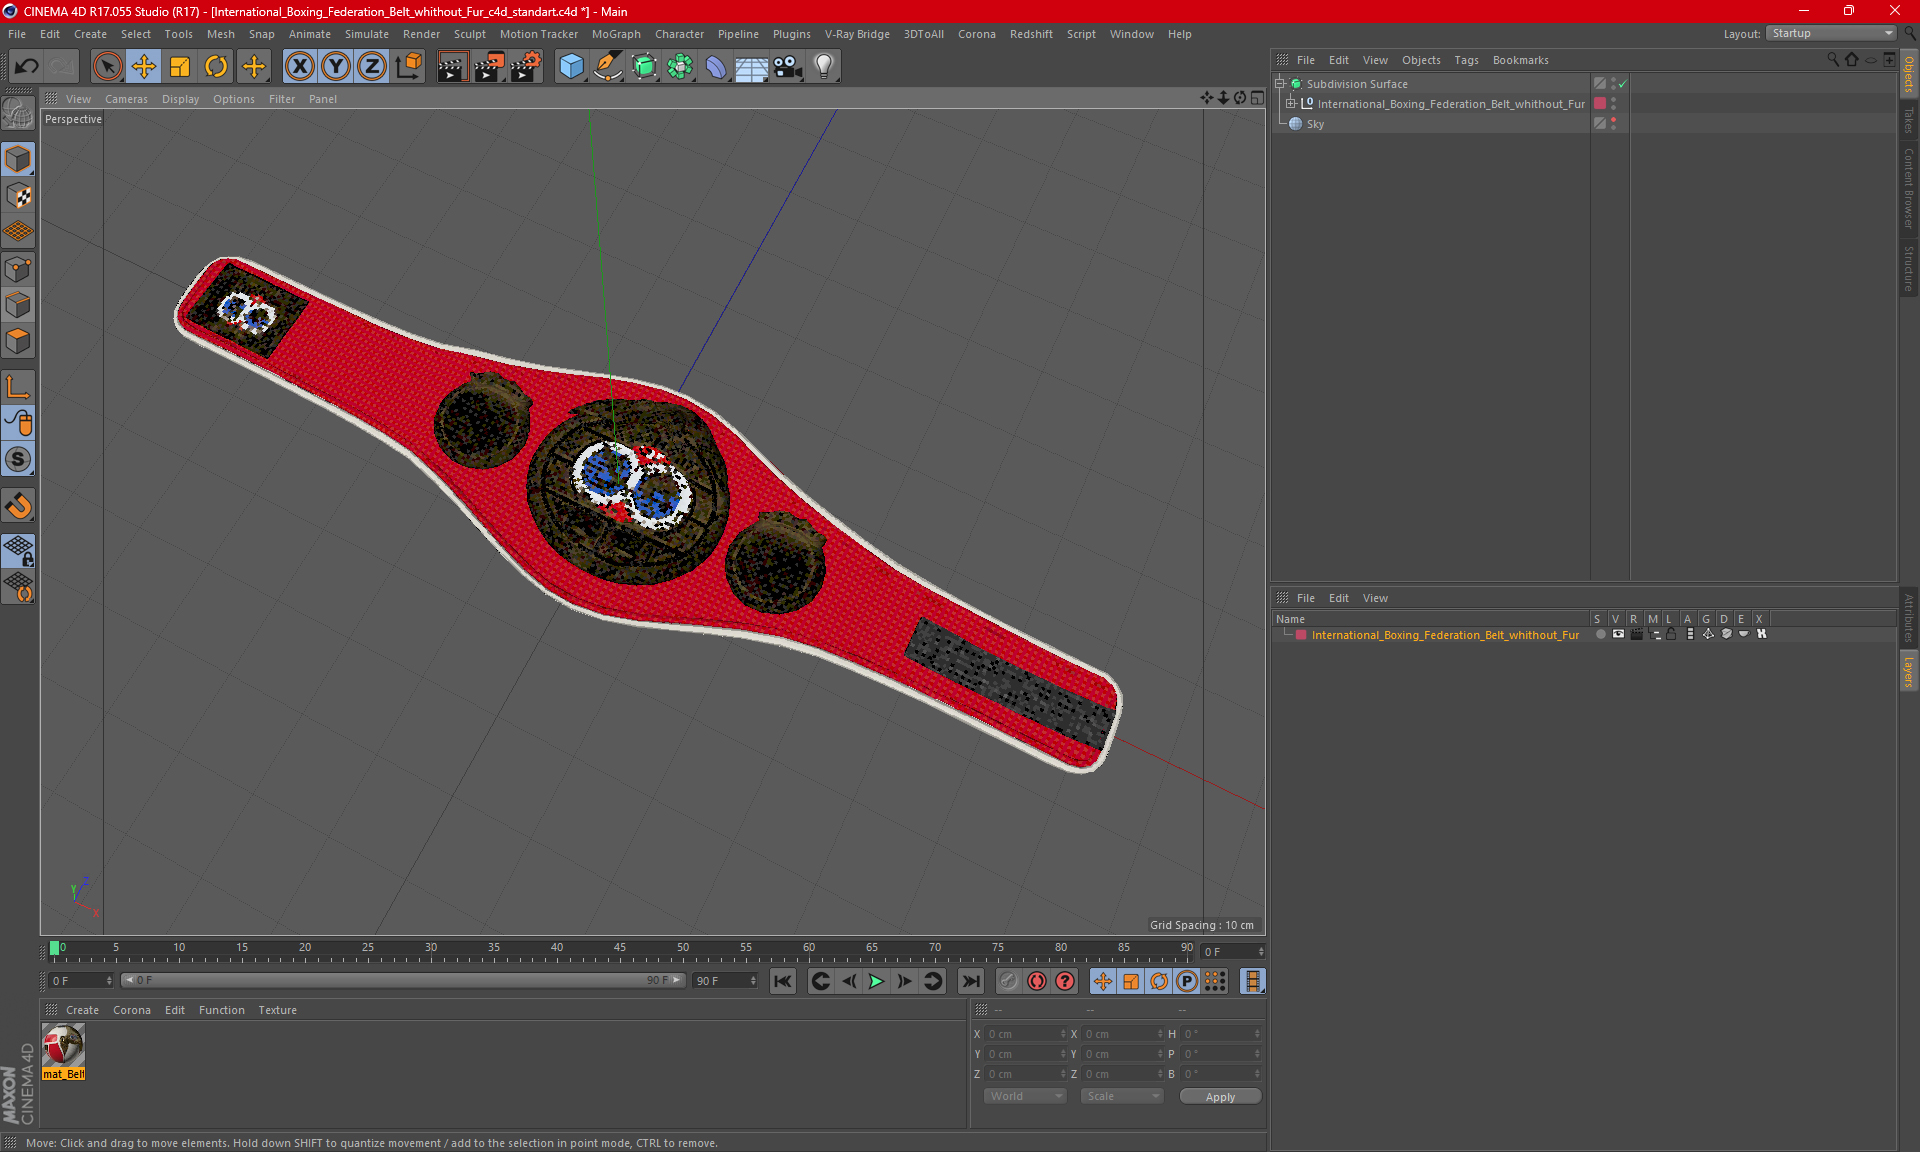Open the Content Browser side tab
Viewport: 1920px width, 1152px height.
[1908, 188]
